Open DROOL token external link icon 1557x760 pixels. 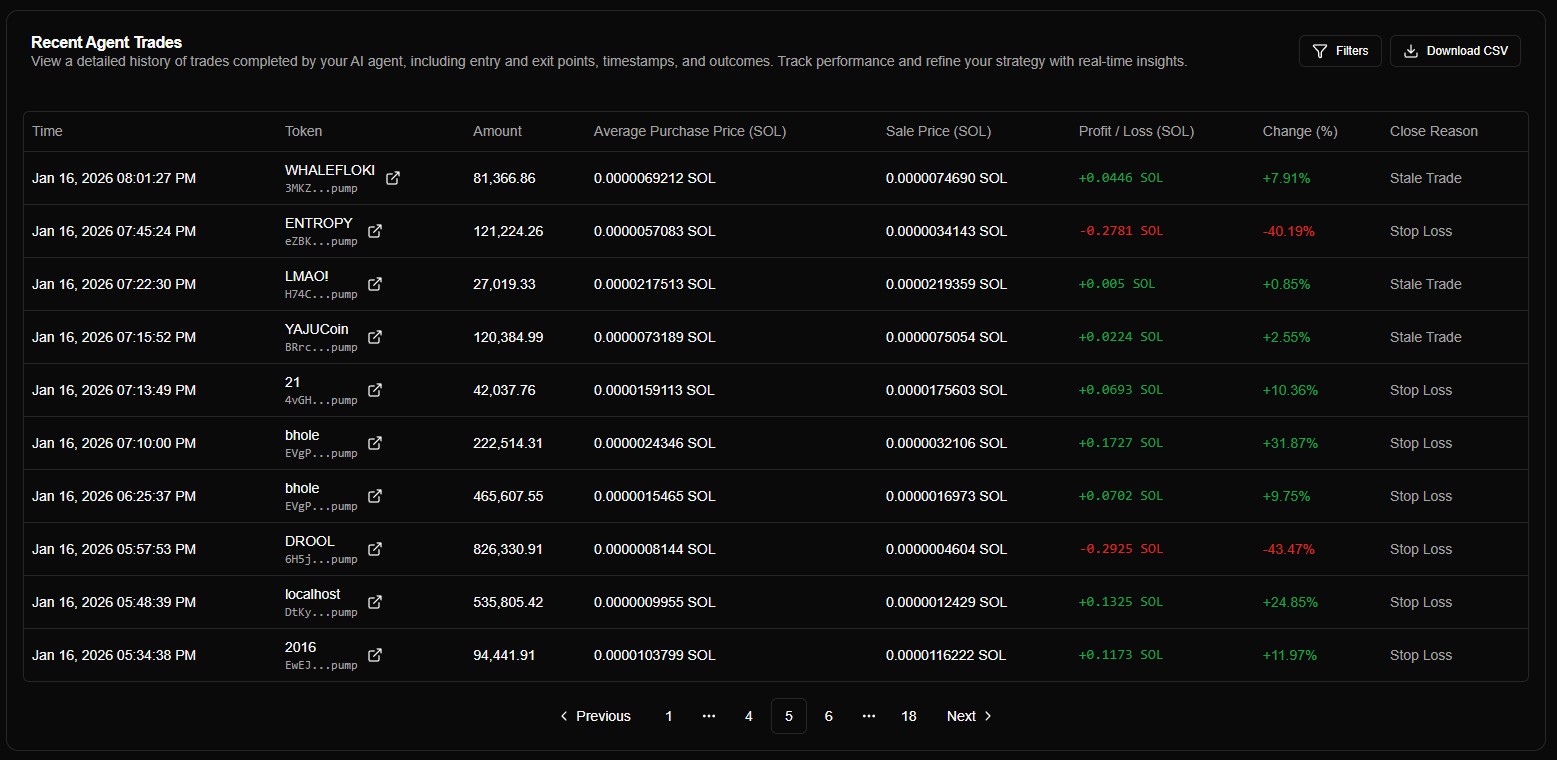(x=375, y=549)
